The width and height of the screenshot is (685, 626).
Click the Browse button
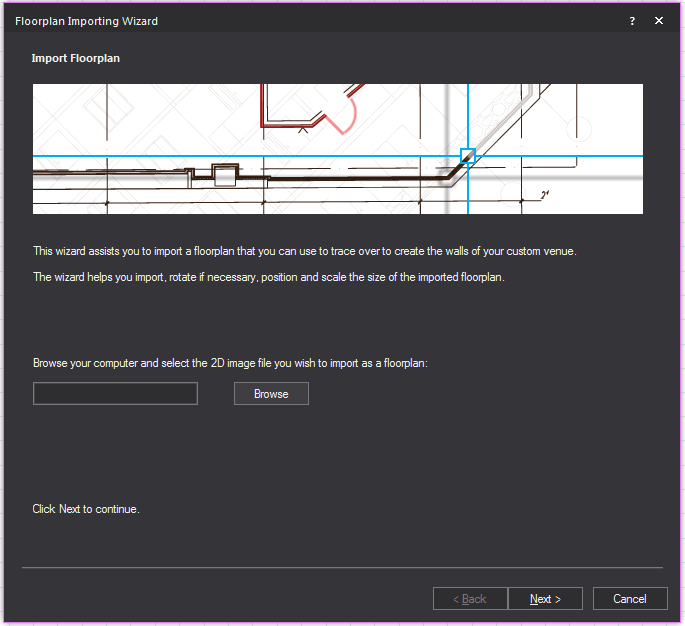pyautogui.click(x=271, y=394)
